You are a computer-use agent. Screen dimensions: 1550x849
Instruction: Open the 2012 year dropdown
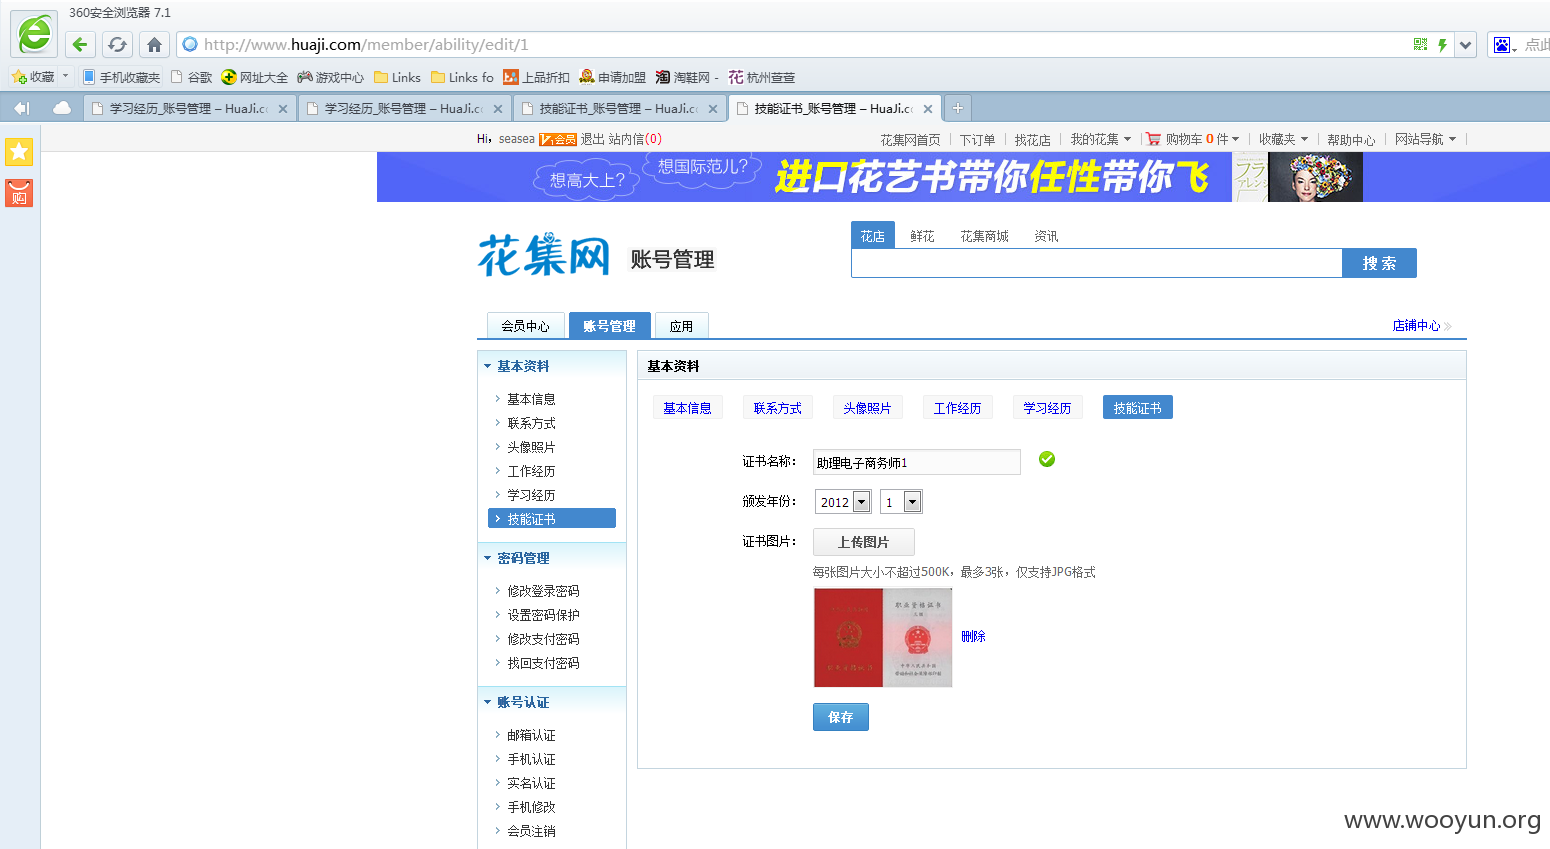(x=843, y=502)
